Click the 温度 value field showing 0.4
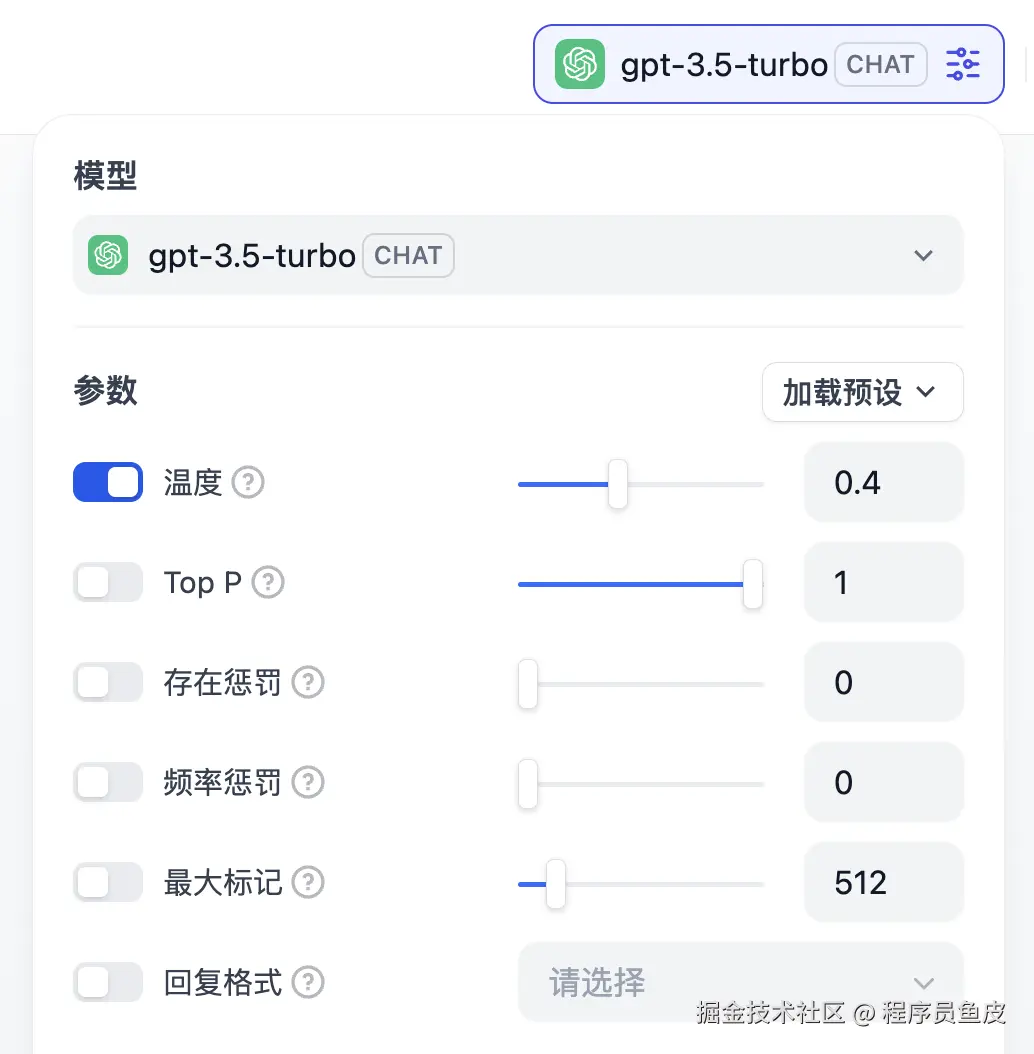Viewport: 1034px width, 1054px height. 883,483
